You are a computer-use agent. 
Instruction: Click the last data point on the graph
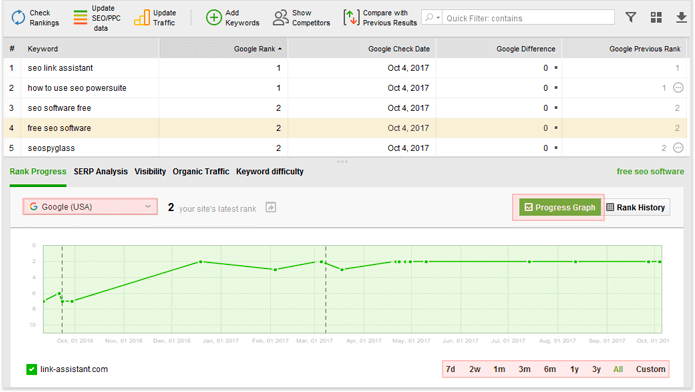pos(660,262)
